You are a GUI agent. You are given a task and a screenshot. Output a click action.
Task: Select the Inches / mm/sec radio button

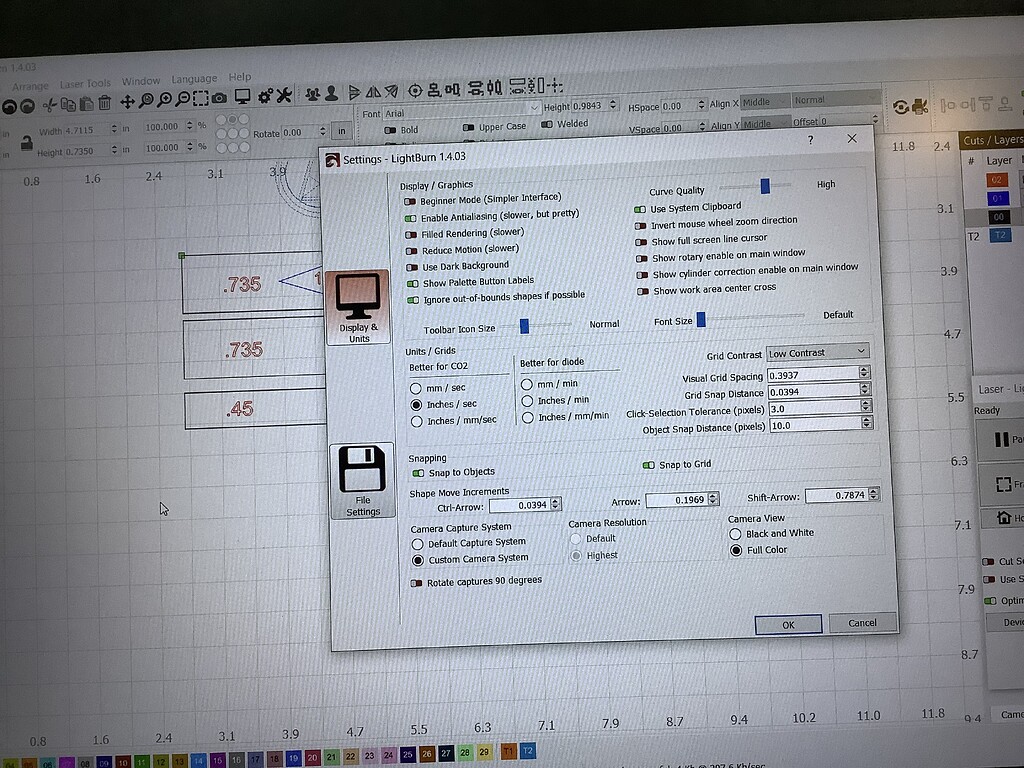pos(418,420)
